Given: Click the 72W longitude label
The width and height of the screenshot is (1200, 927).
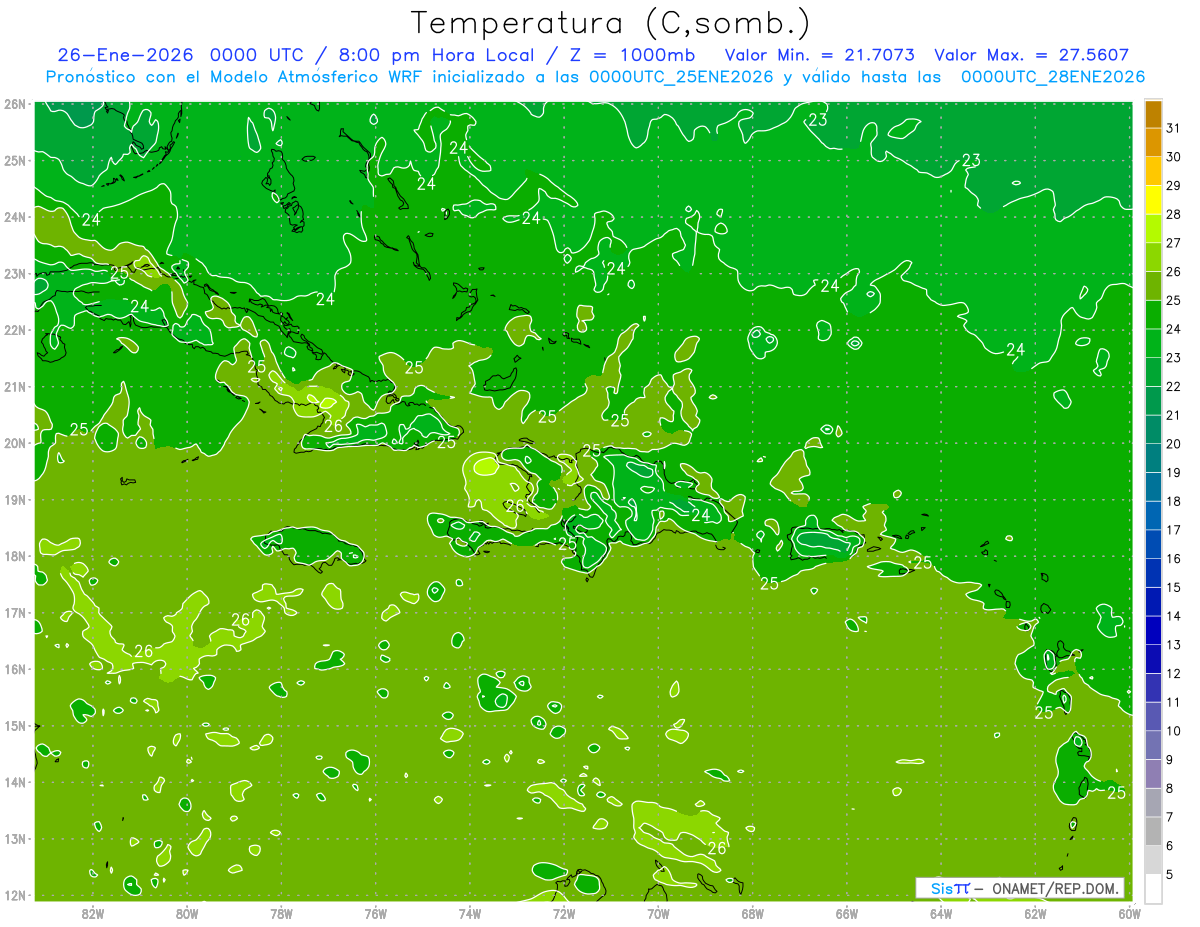Looking at the screenshot, I should 563,913.
